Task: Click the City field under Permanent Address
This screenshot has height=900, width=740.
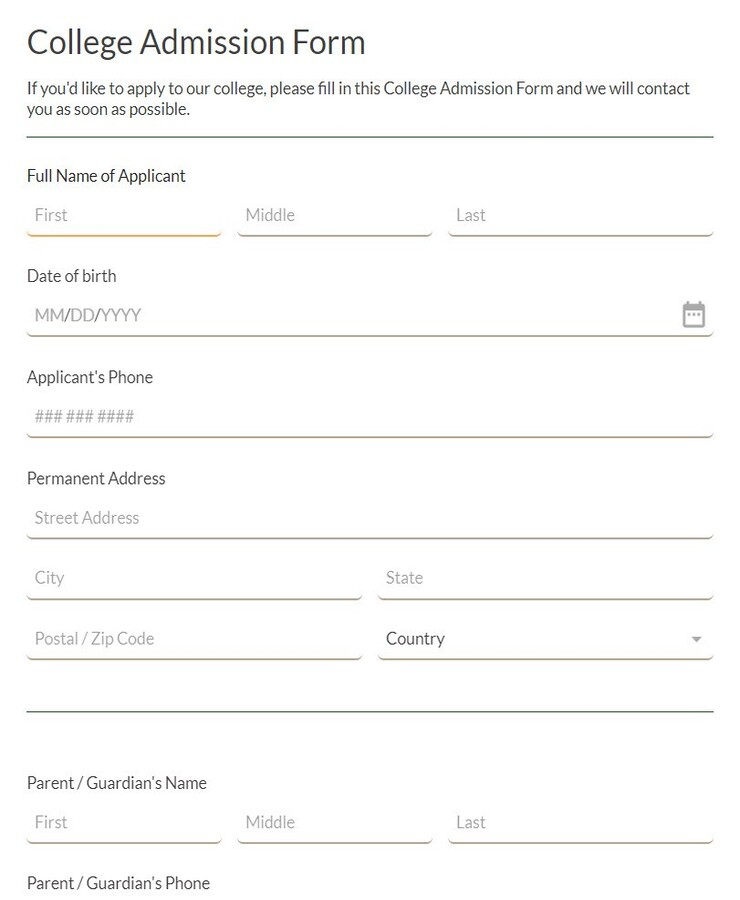Action: click(x=193, y=578)
